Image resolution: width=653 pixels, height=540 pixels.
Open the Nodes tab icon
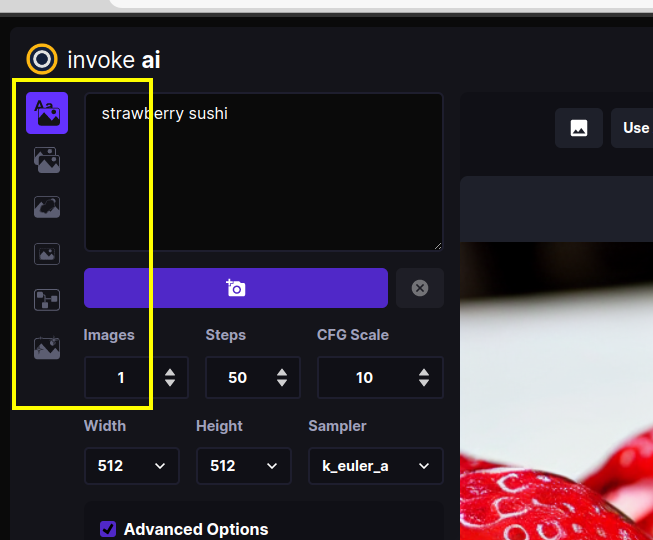tap(47, 301)
